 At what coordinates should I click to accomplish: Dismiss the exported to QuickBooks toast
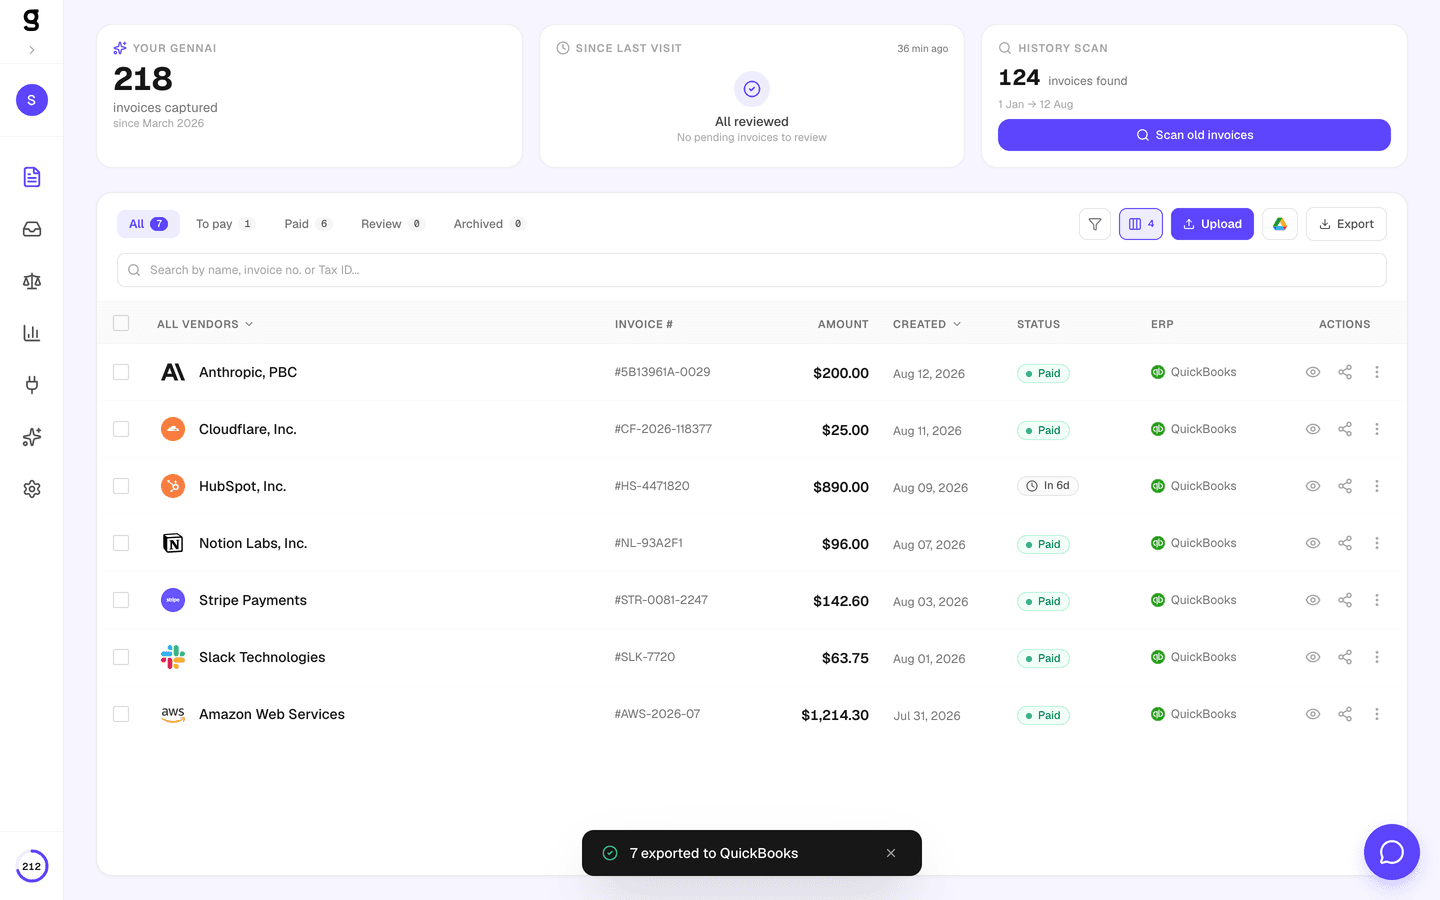[891, 853]
